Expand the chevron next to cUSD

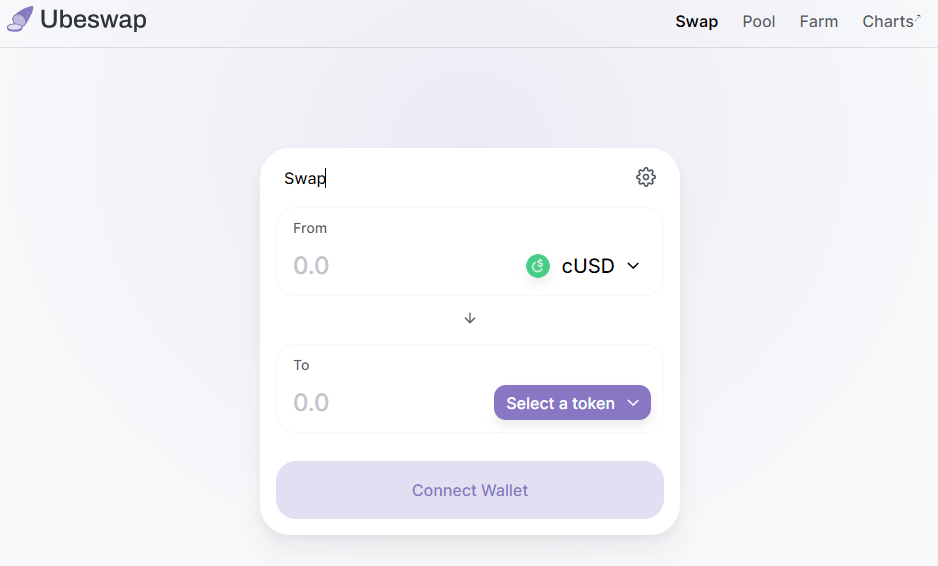pyautogui.click(x=633, y=266)
